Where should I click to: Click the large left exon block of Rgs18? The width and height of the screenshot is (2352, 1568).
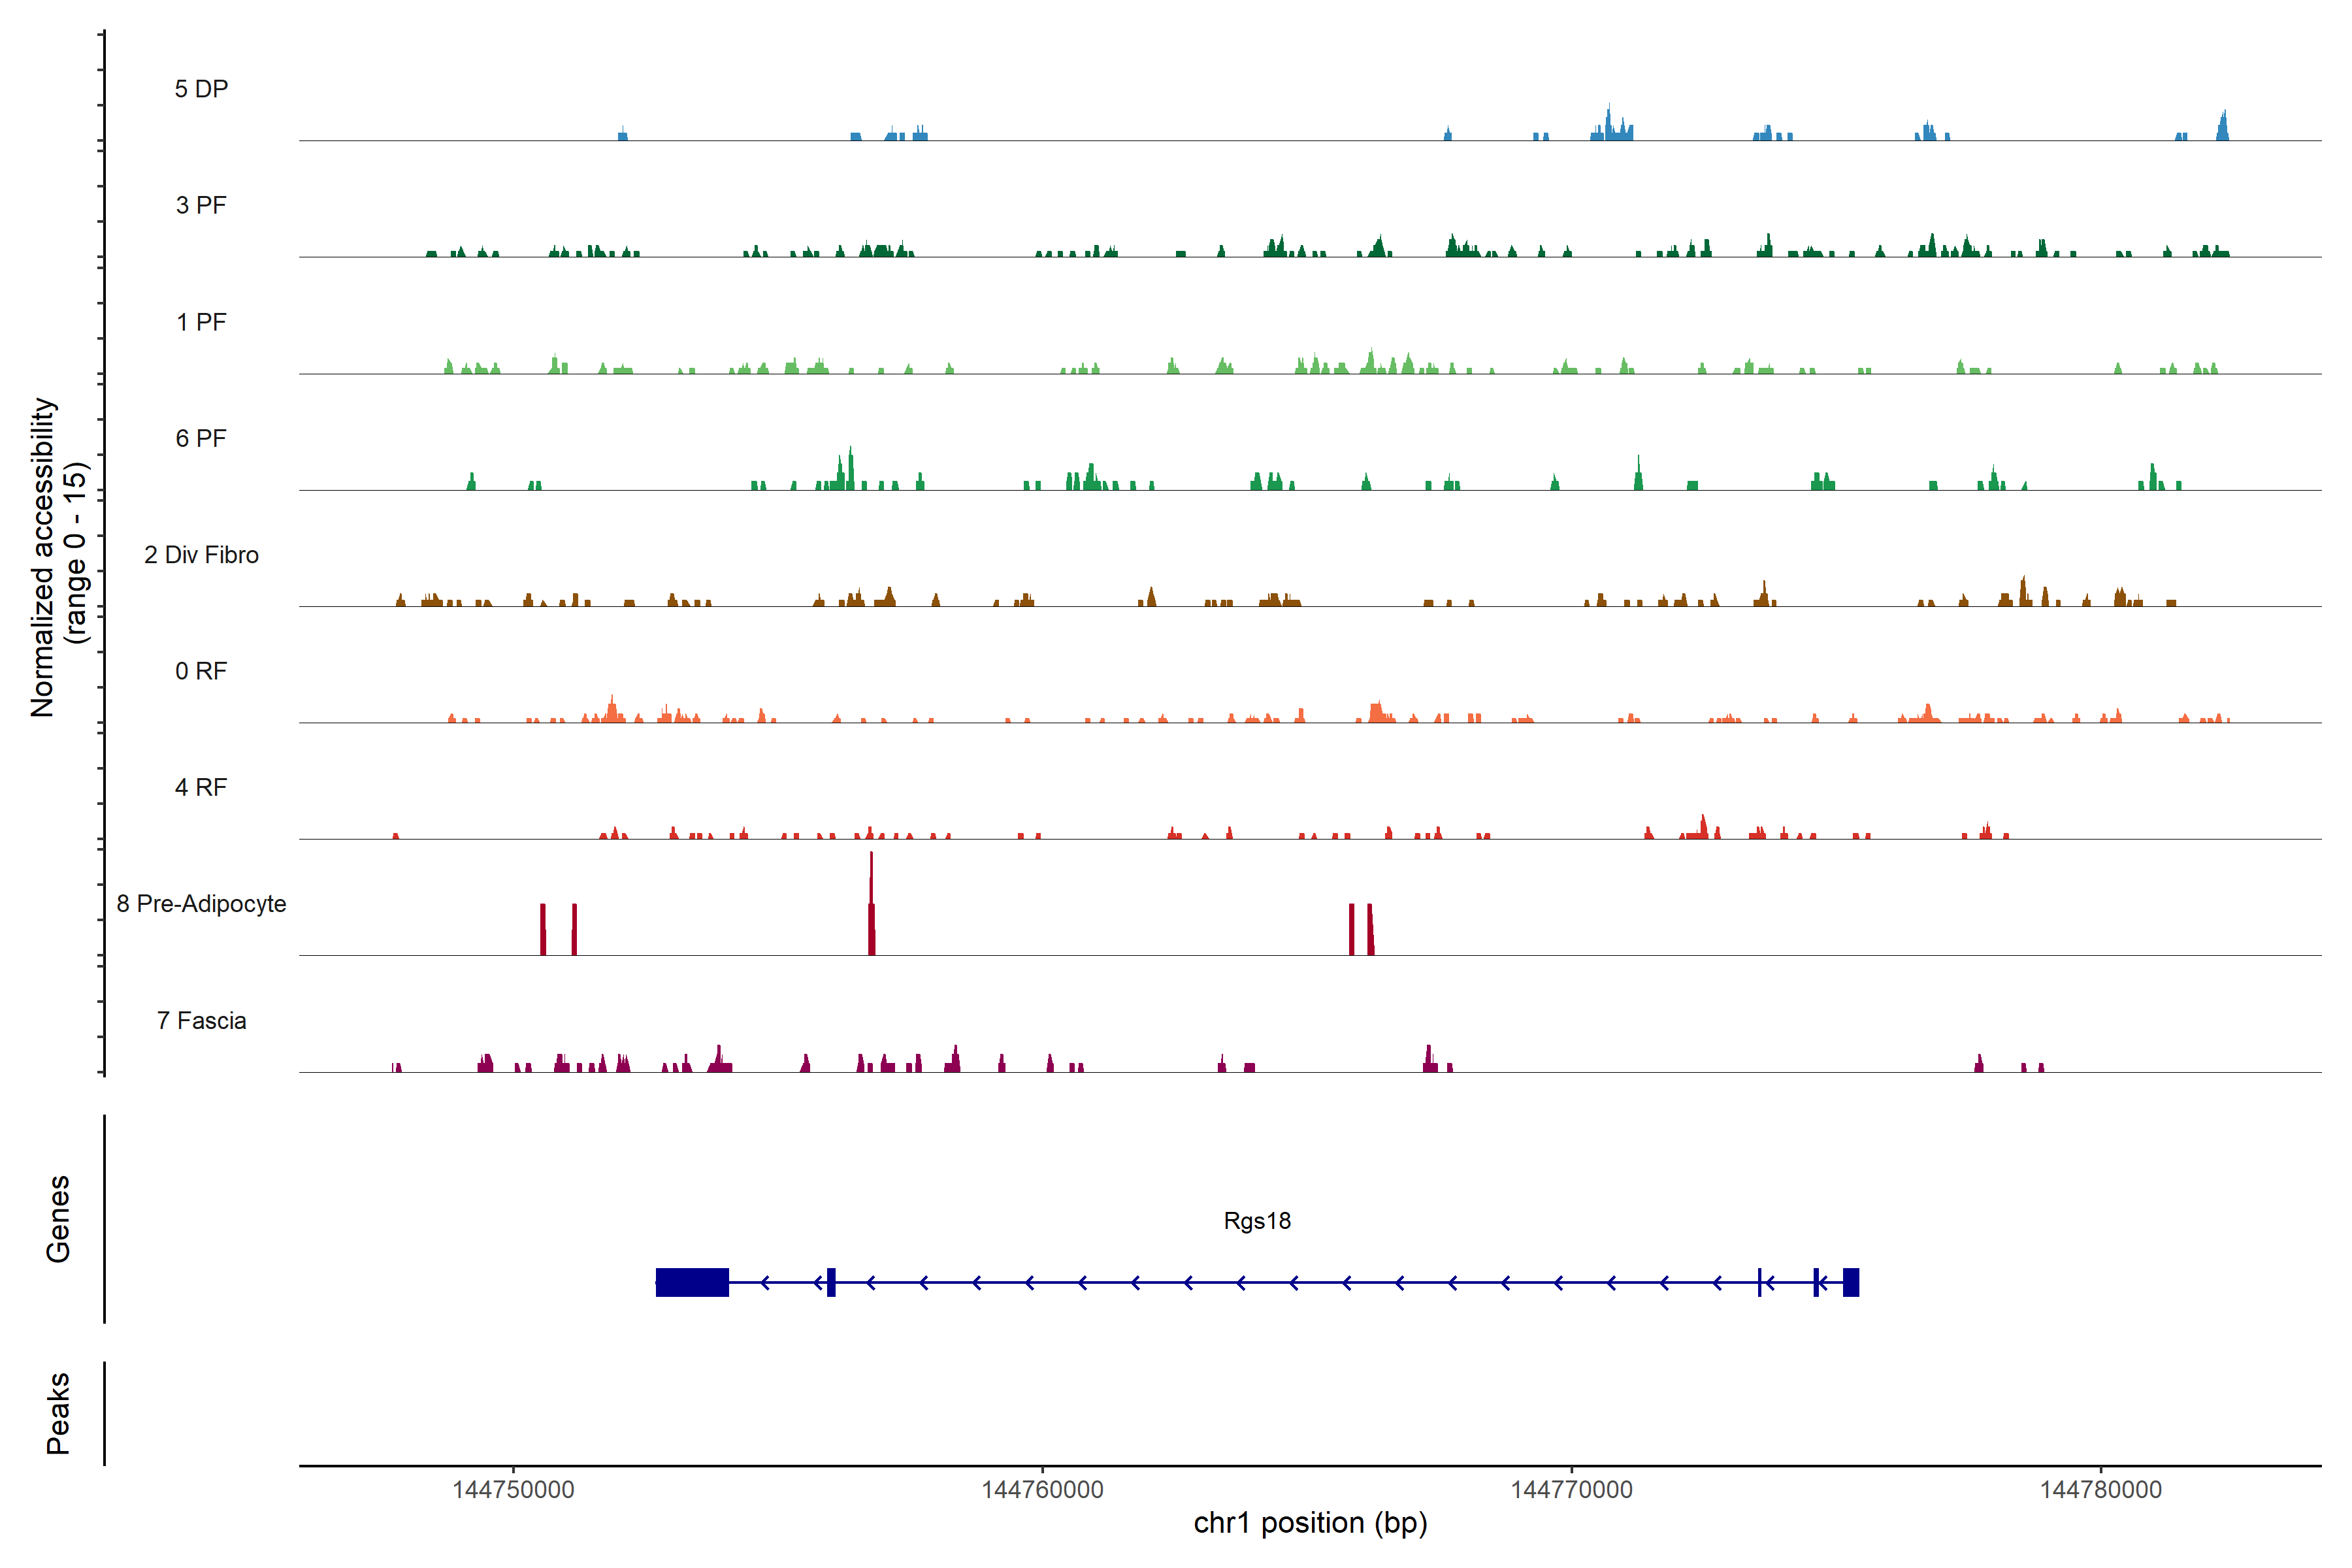(x=692, y=1282)
